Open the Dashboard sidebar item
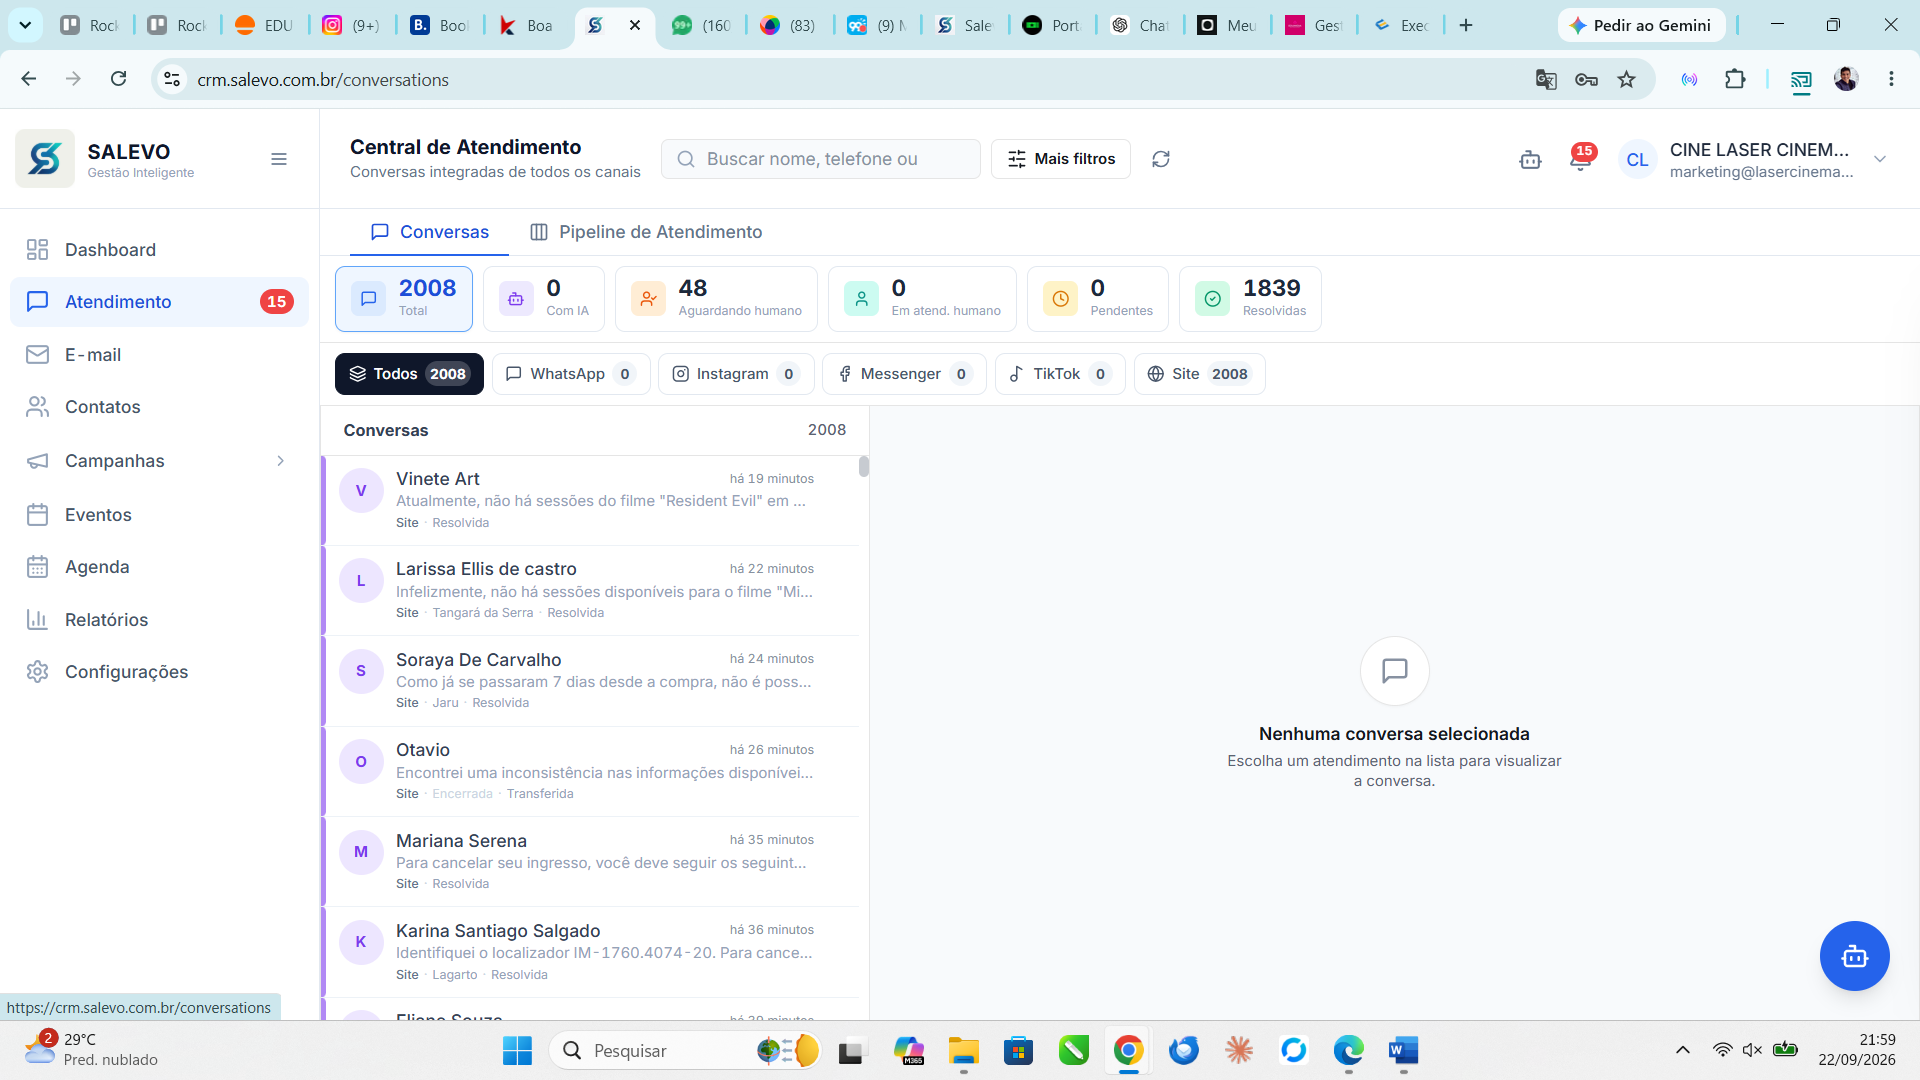Viewport: 1920px width, 1080px height. 160,250
